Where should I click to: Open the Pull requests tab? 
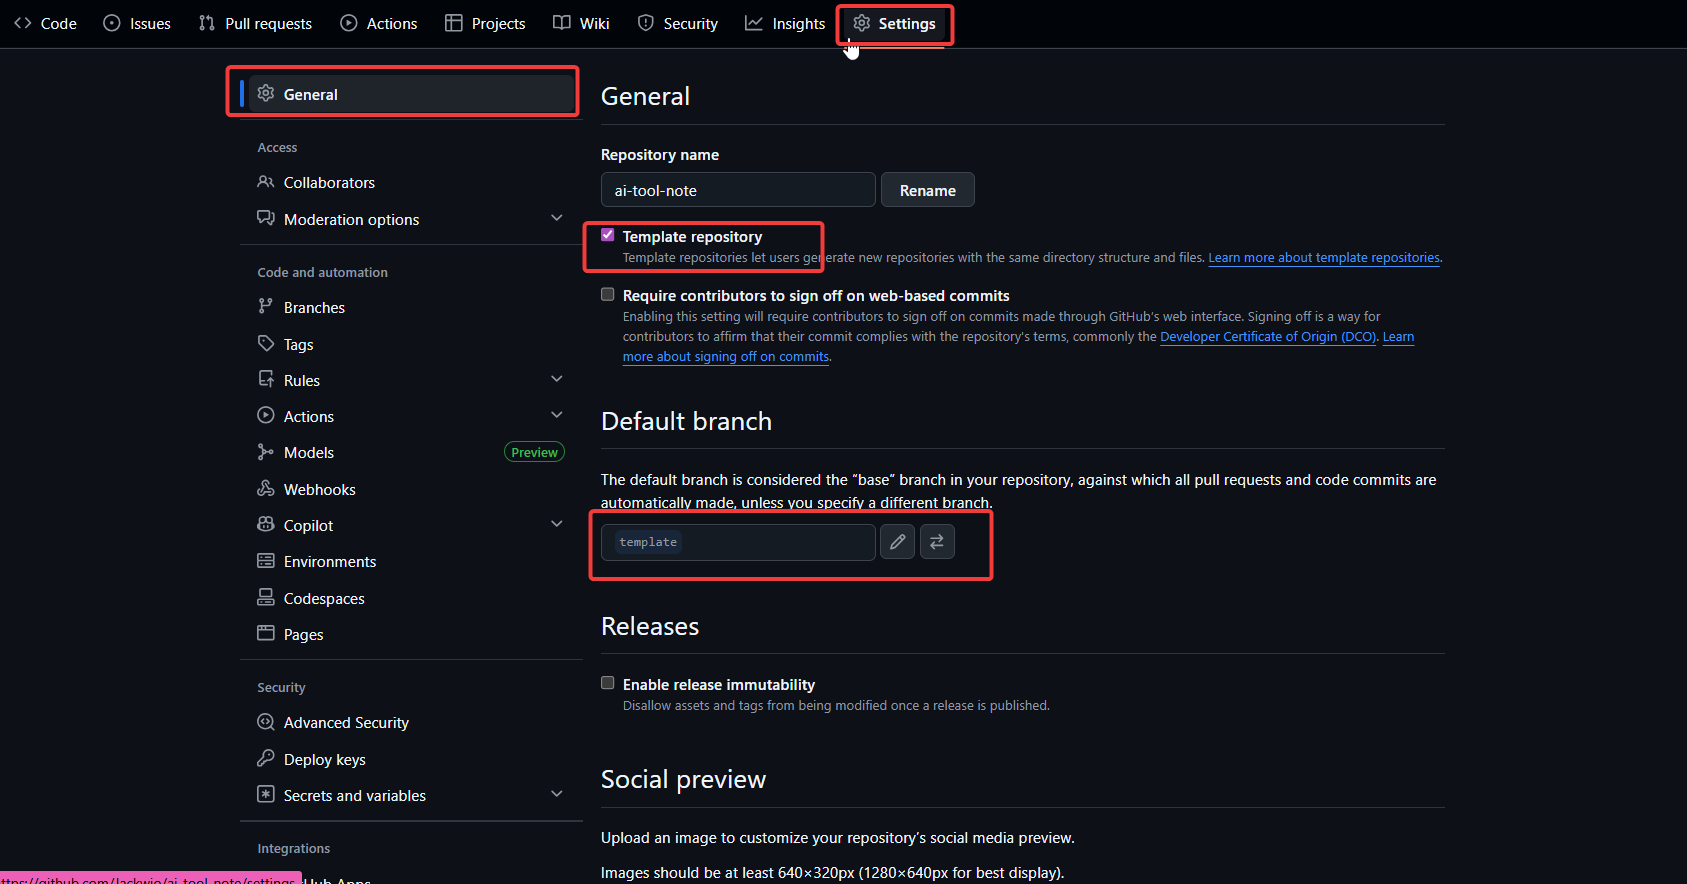[255, 23]
